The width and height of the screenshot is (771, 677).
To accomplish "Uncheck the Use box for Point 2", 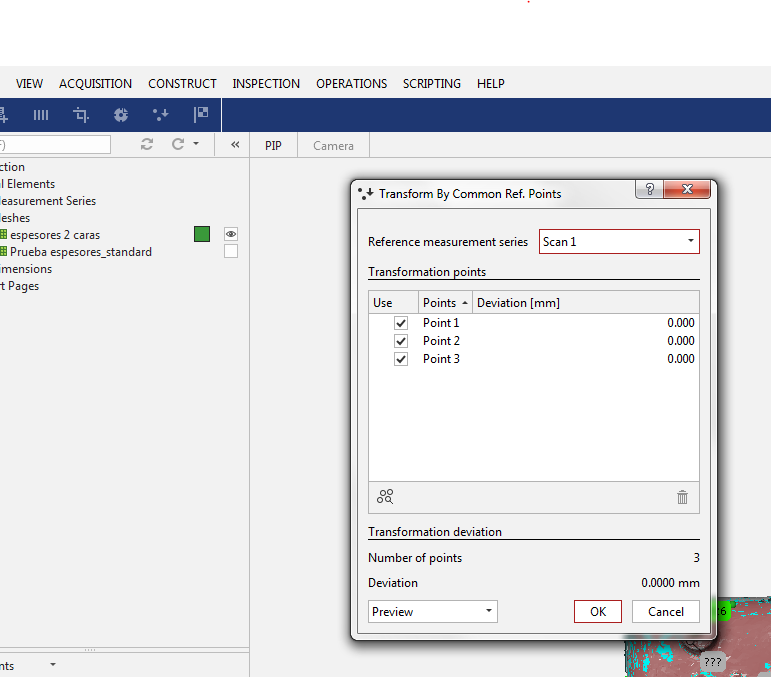I will pos(401,341).
